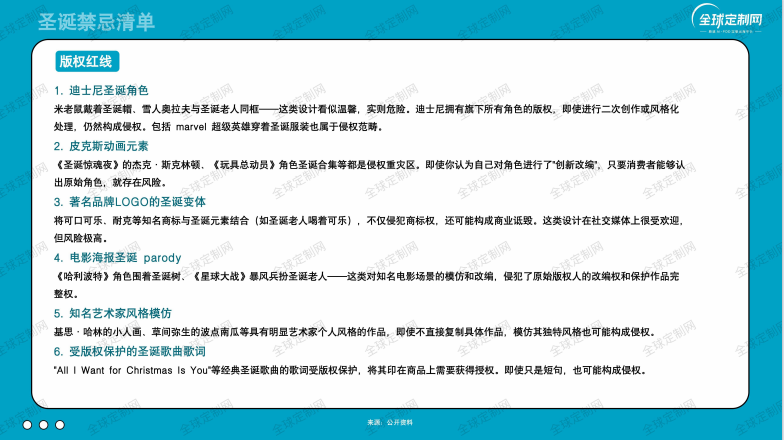Select the 版权红线 section label

tap(88, 62)
